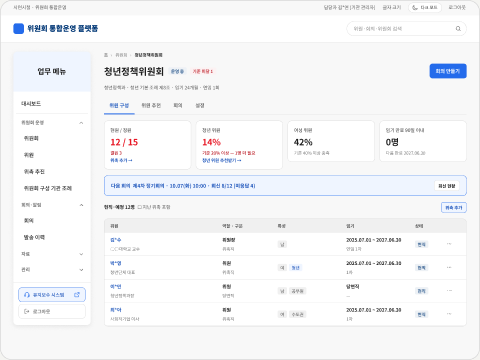Click the 임기 column header
This screenshot has height=360, width=480.
pyautogui.click(x=350, y=226)
